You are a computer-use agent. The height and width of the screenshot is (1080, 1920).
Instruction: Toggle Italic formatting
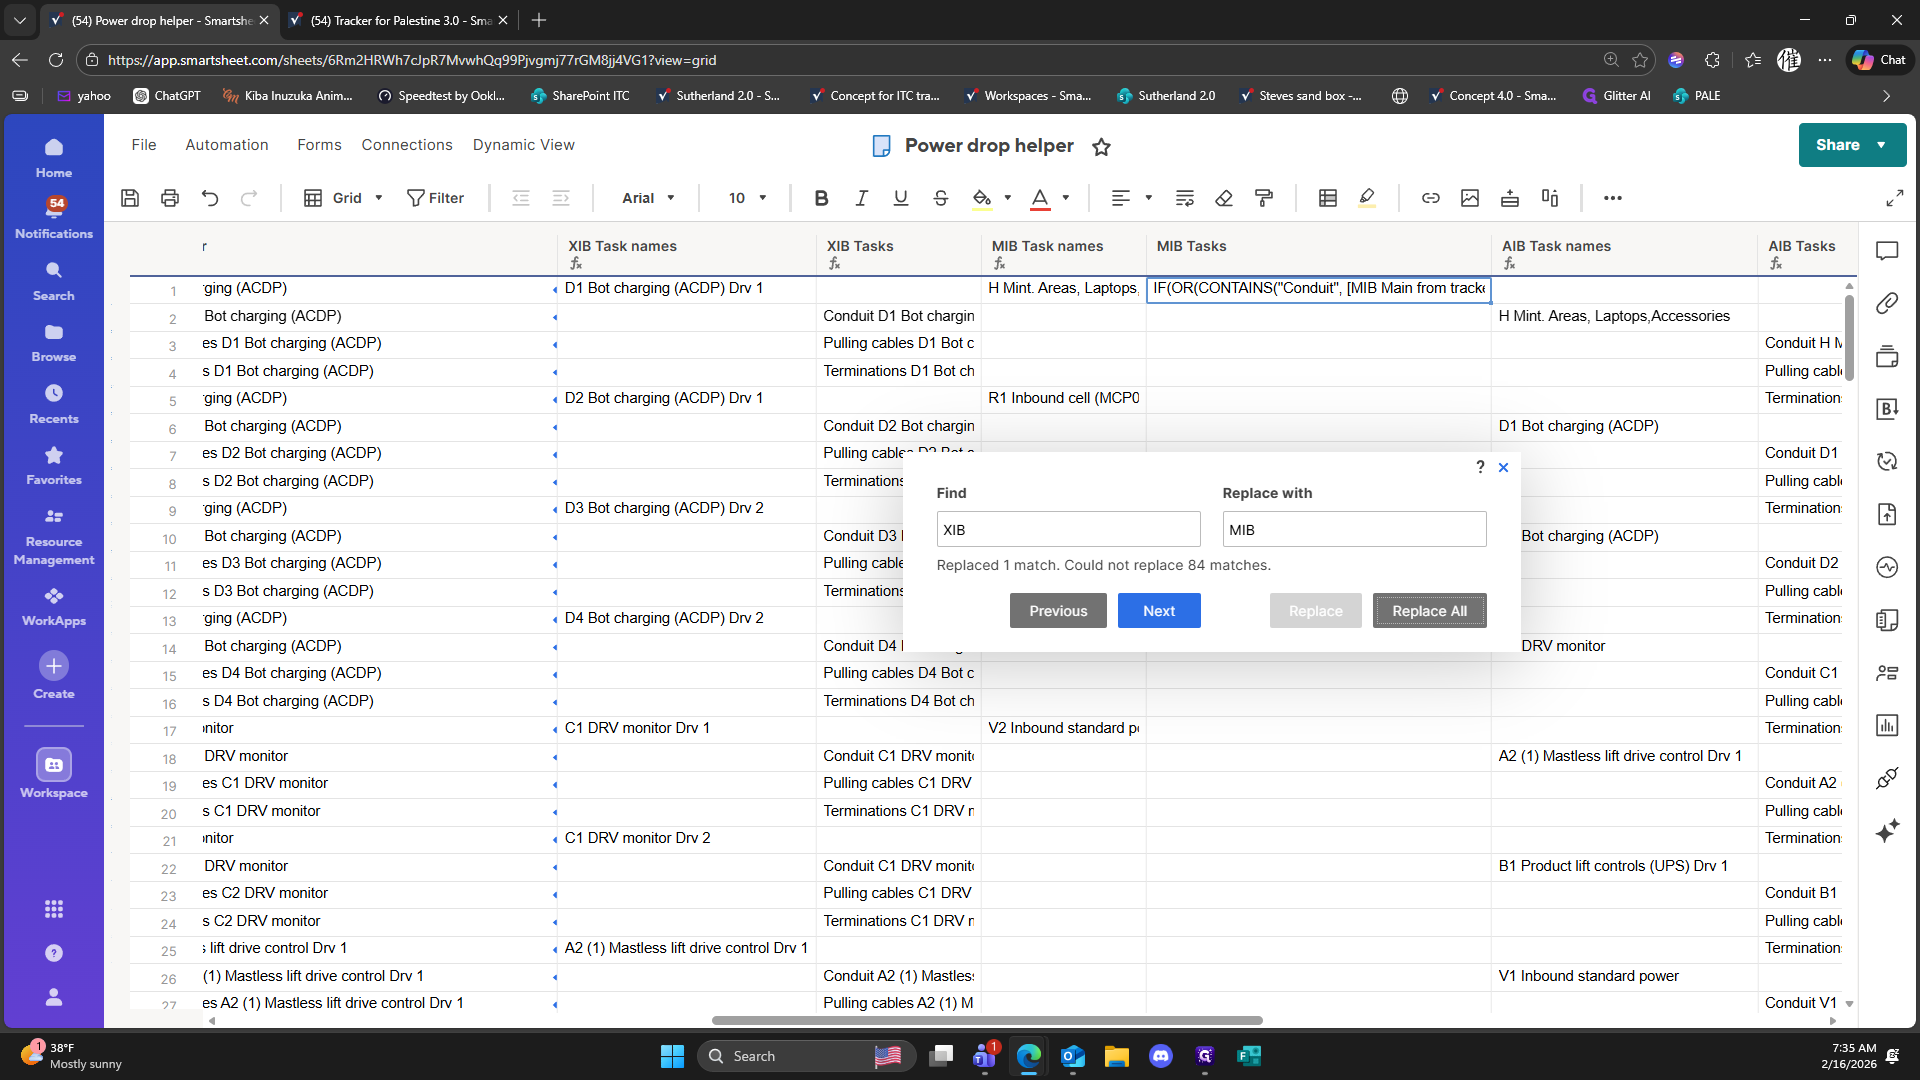(861, 198)
